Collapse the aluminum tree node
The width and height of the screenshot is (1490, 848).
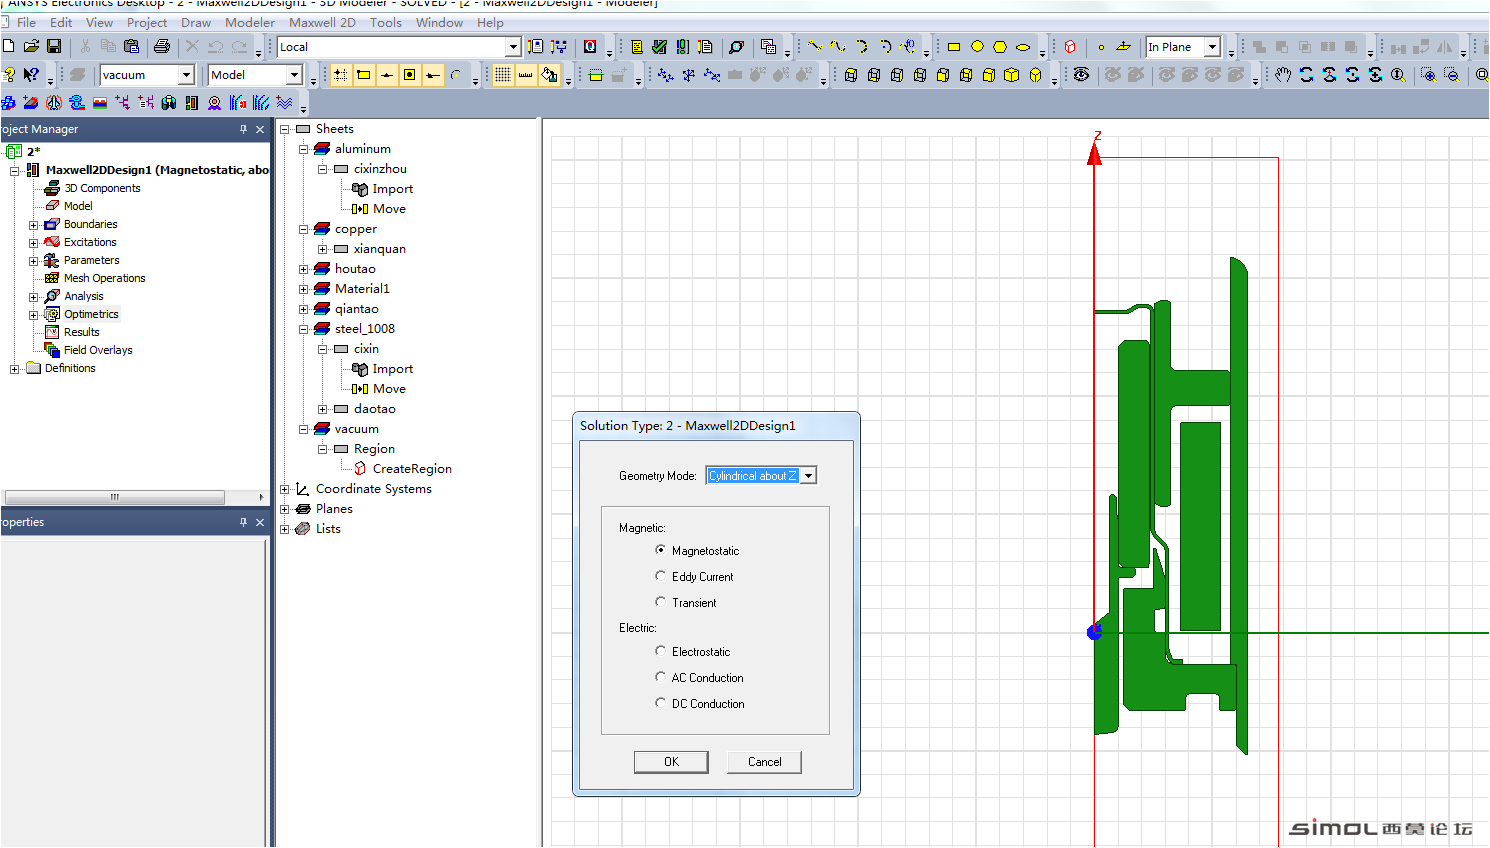pyautogui.click(x=303, y=149)
